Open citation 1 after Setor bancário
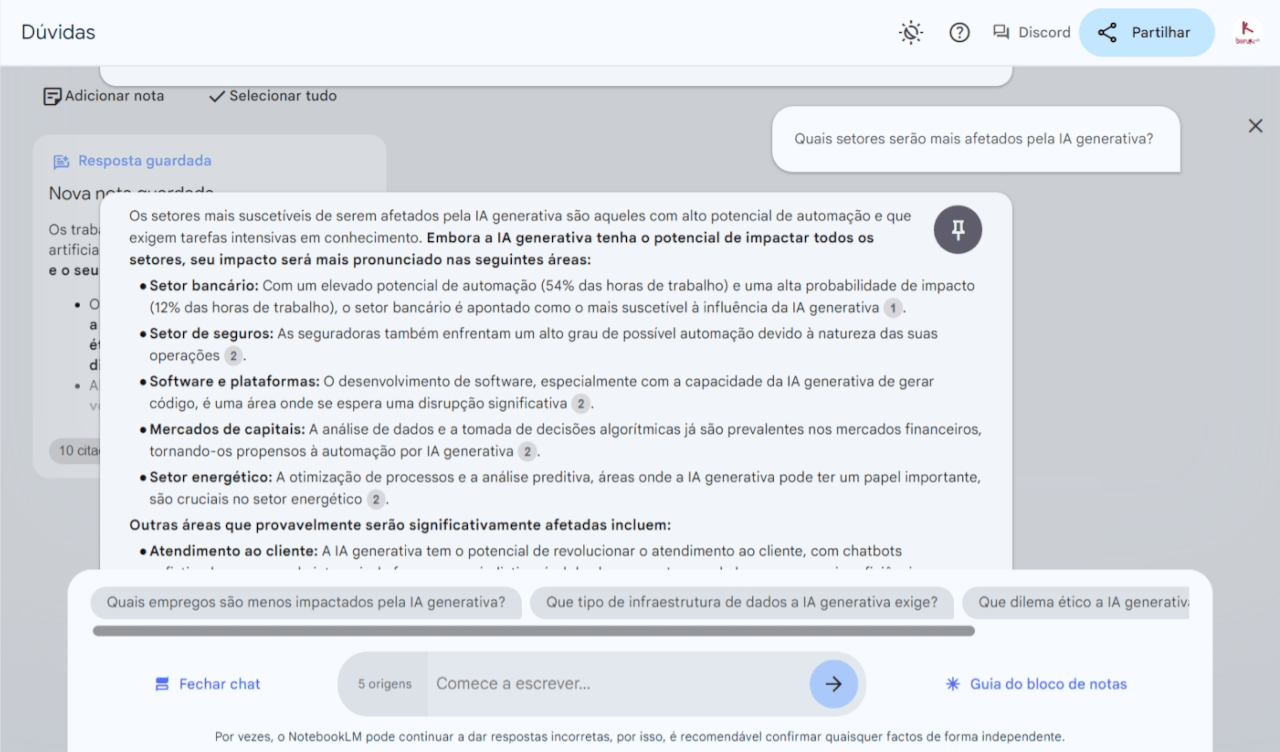1280x752 pixels. coord(893,308)
